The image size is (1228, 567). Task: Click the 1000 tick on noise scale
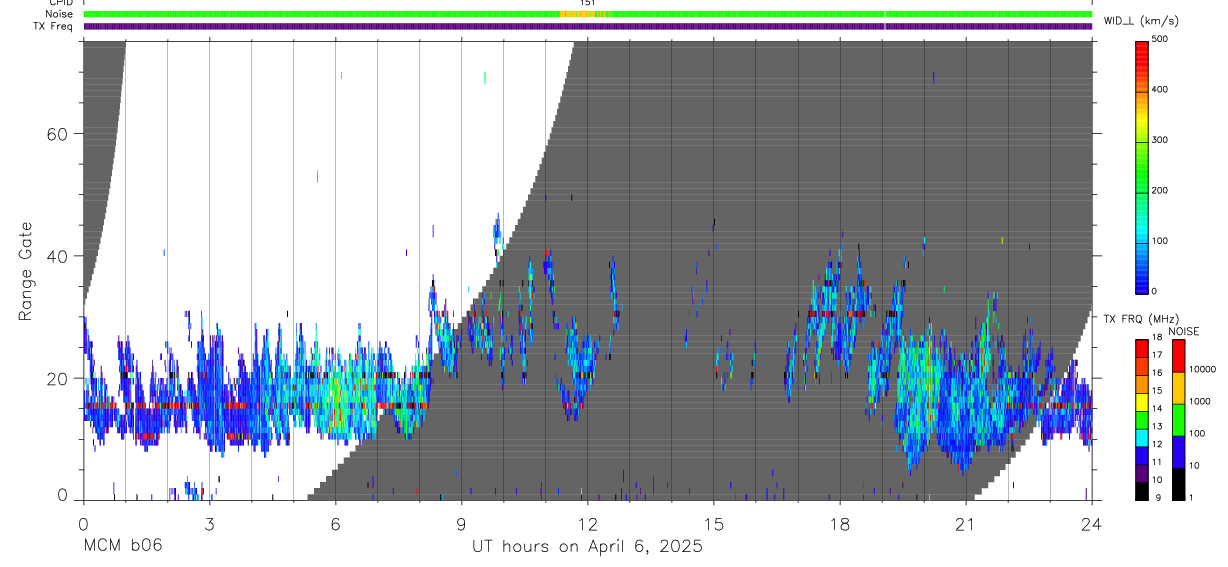click(x=1200, y=401)
